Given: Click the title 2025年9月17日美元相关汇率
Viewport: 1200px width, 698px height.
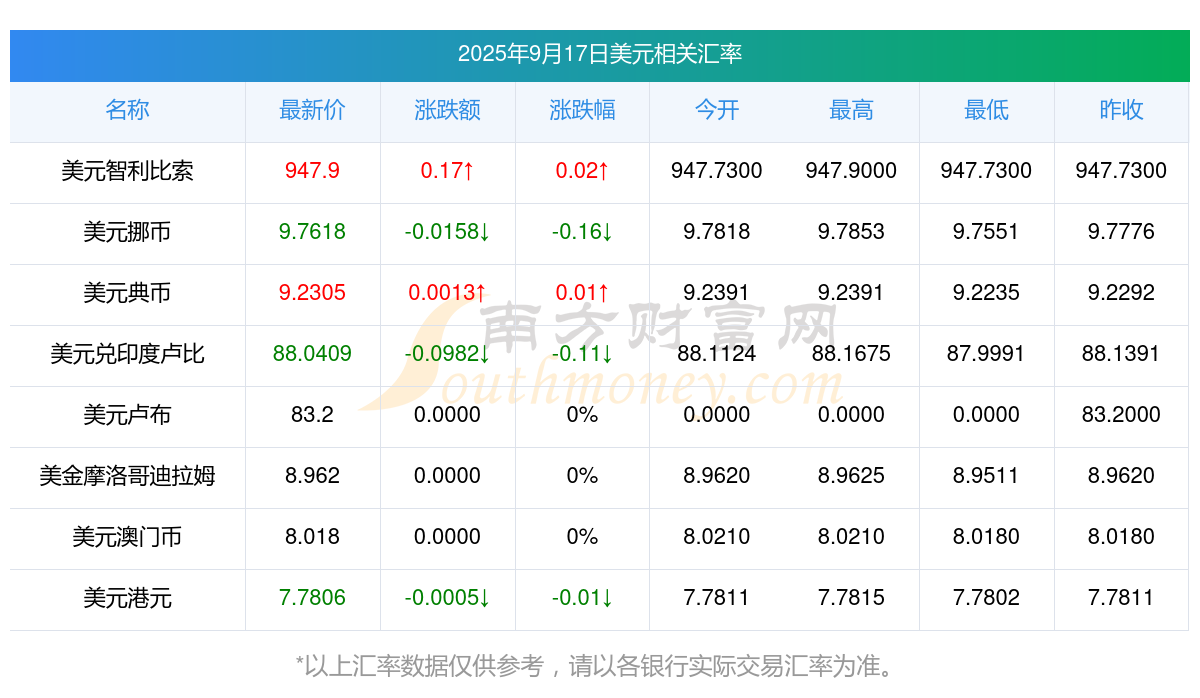Looking at the screenshot, I should click(x=600, y=54).
